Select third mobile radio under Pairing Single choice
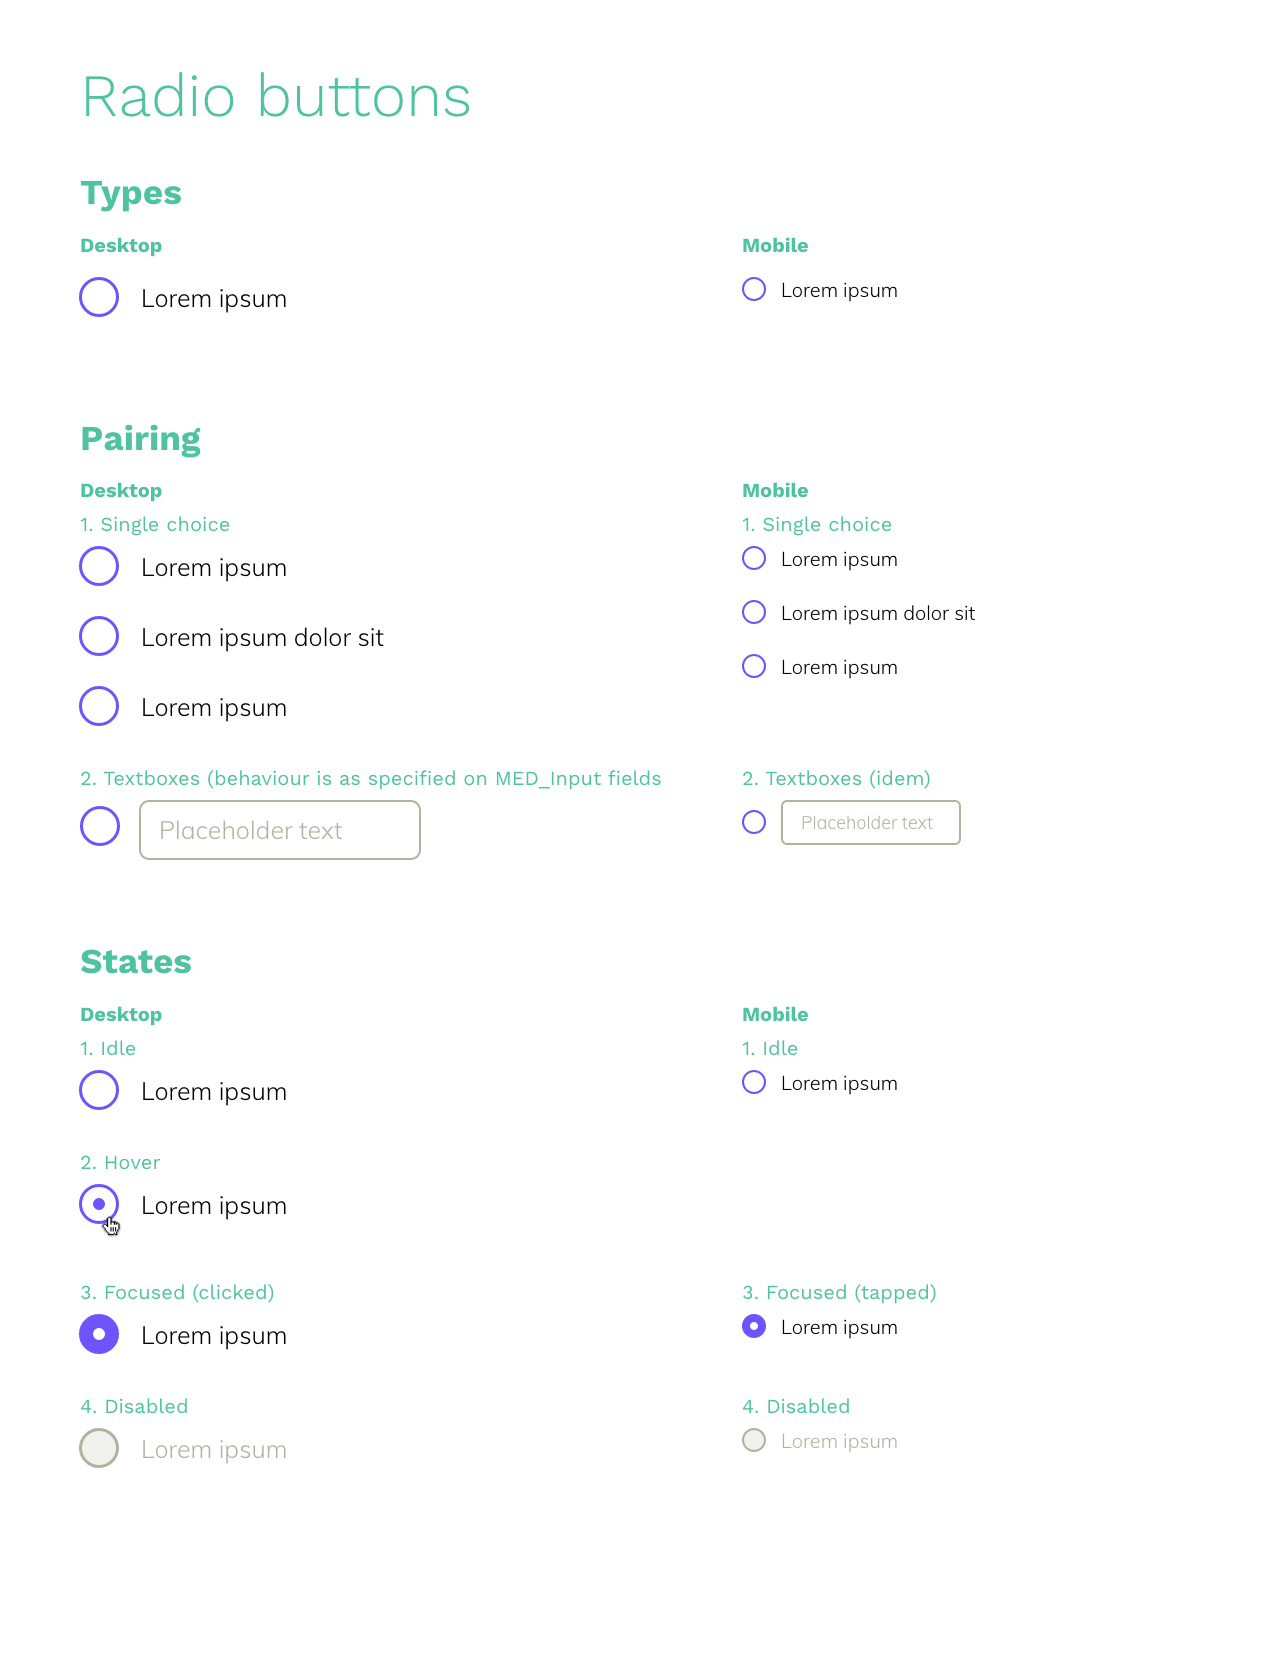1280x1654 pixels. pos(754,666)
